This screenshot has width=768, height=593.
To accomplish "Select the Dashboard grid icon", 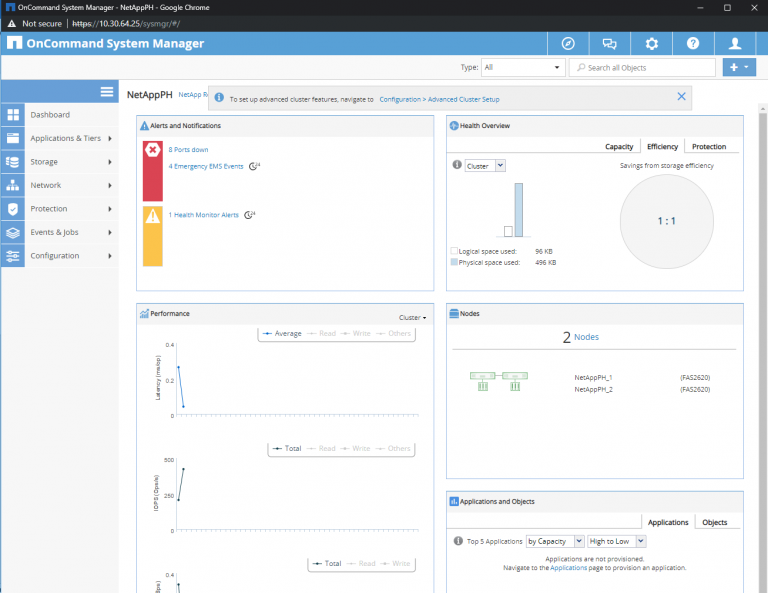I will pos(13,115).
